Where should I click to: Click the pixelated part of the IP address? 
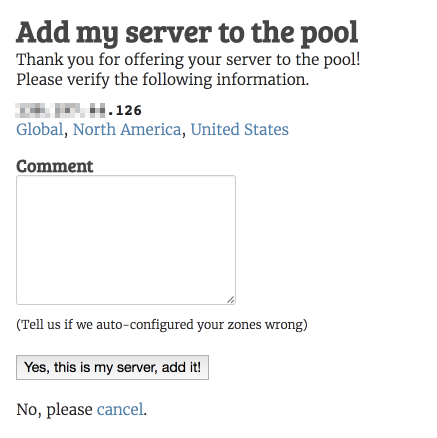click(60, 110)
